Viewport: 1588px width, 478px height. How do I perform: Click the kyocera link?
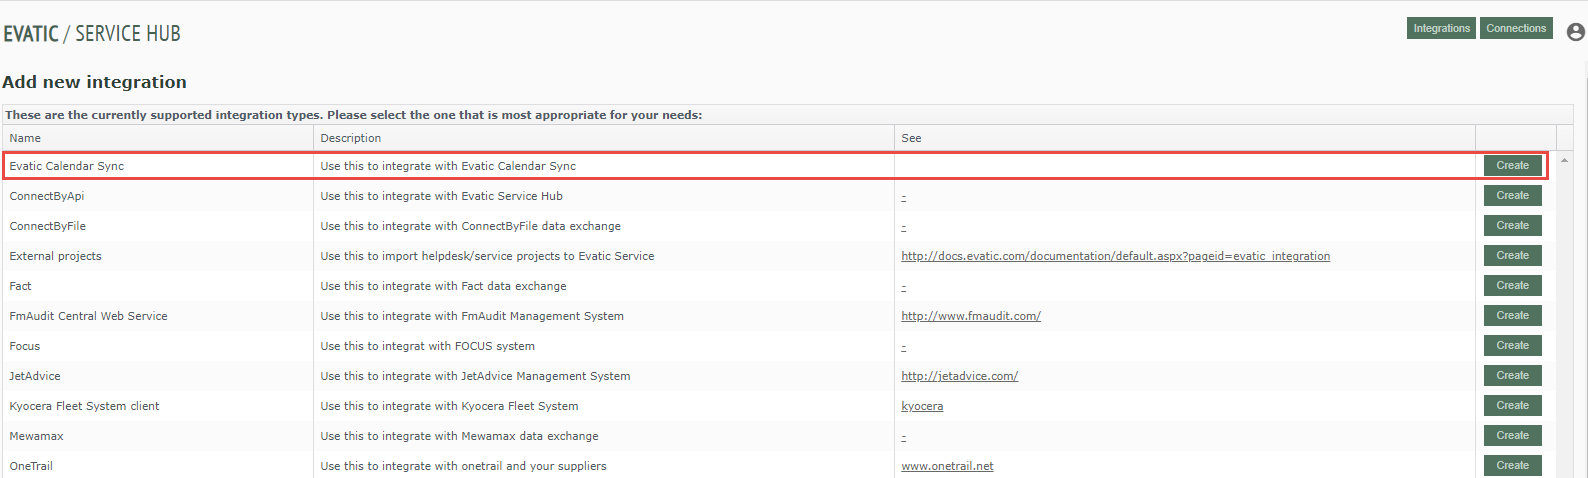point(922,406)
